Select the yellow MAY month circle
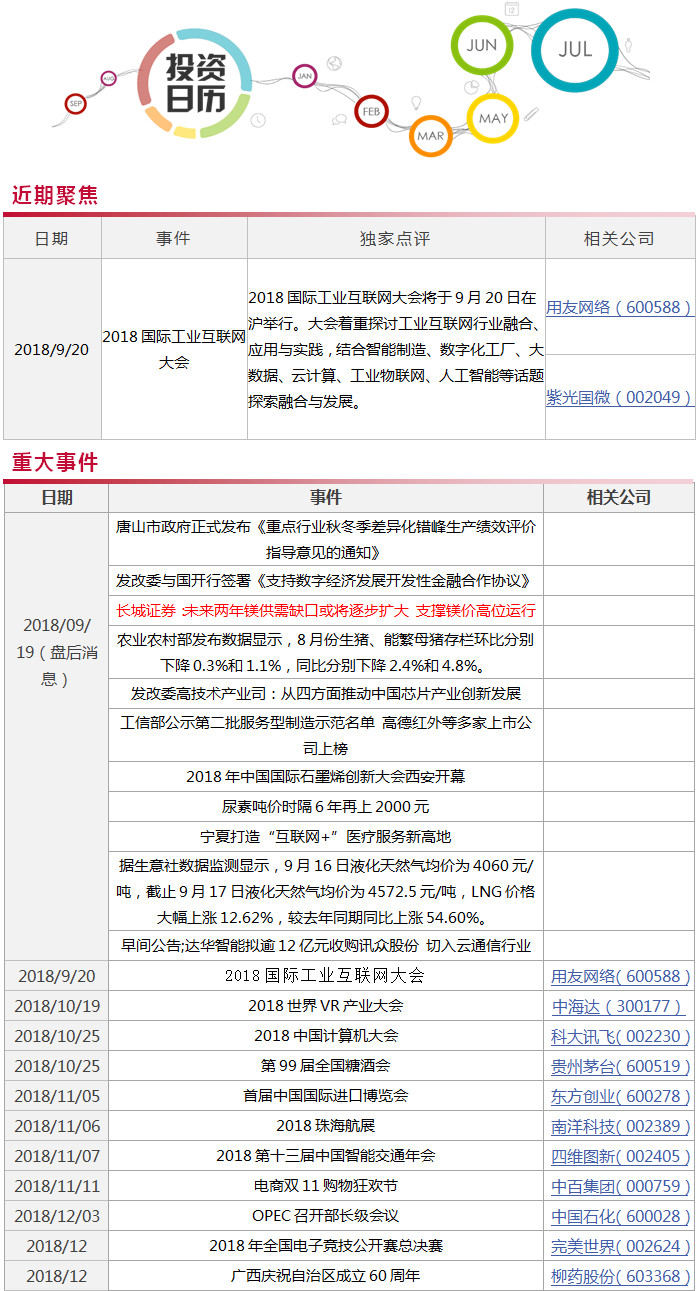 [x=493, y=118]
